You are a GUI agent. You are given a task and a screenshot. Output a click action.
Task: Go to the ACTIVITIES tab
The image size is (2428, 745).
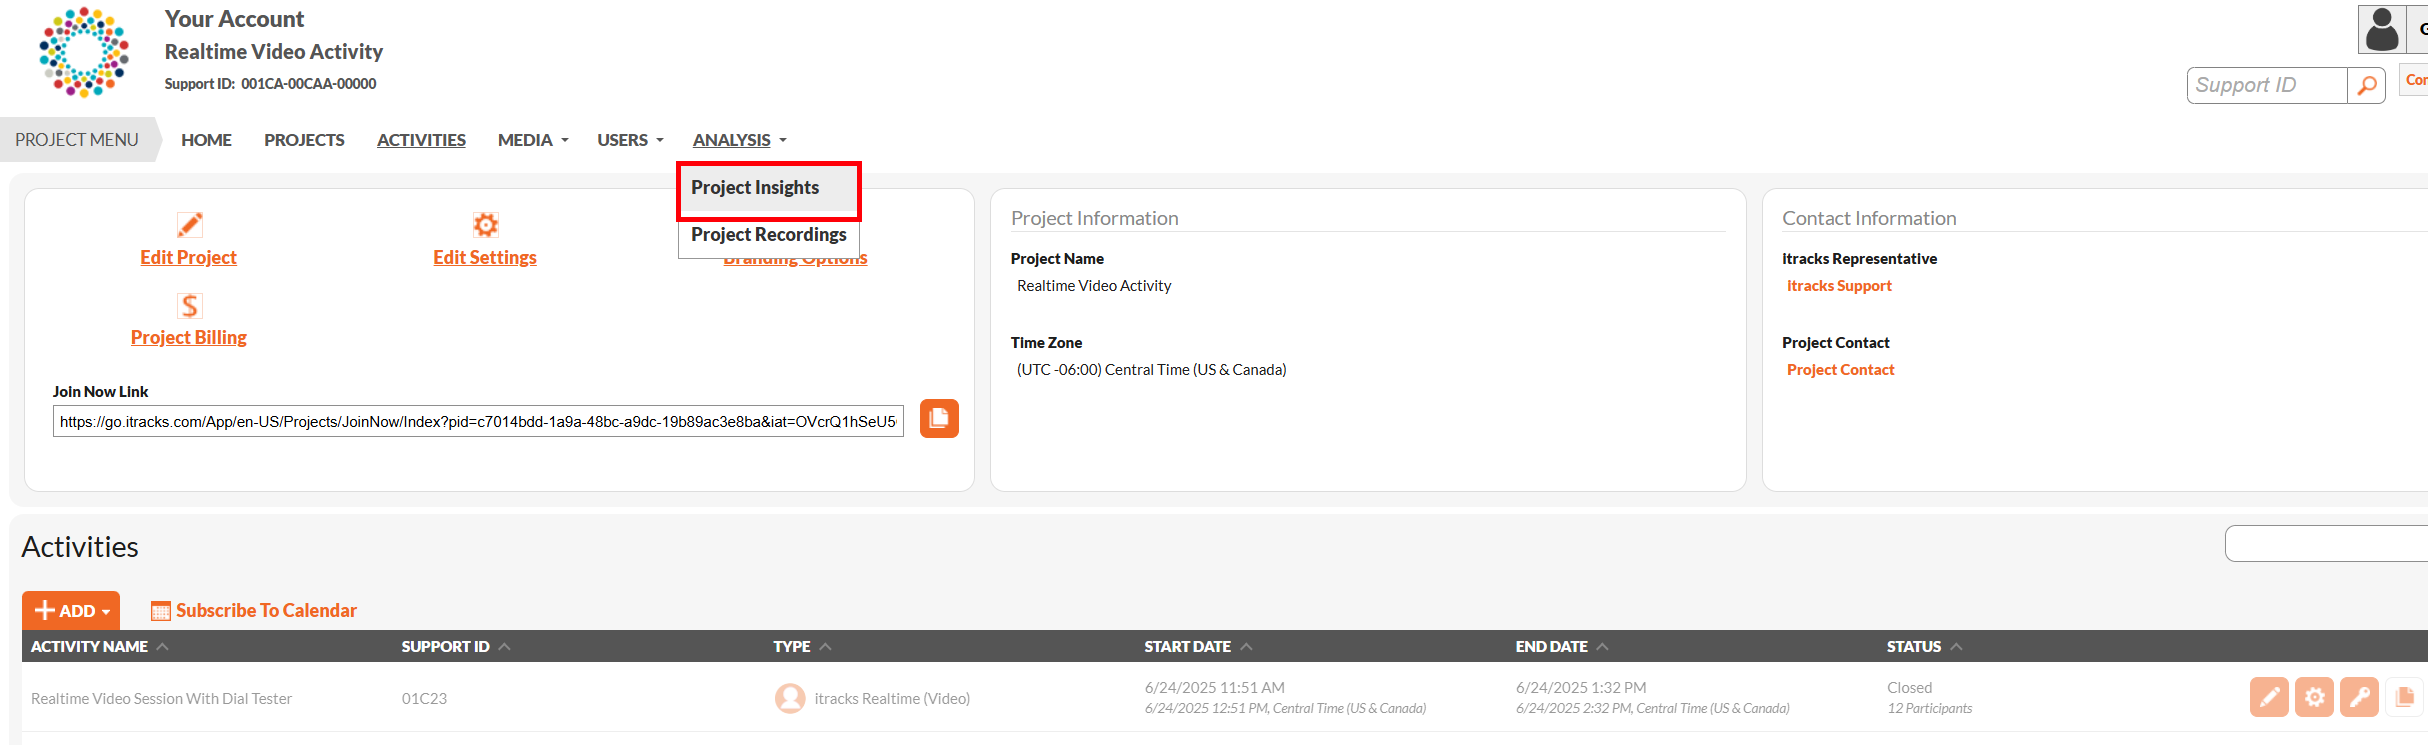tap(421, 140)
